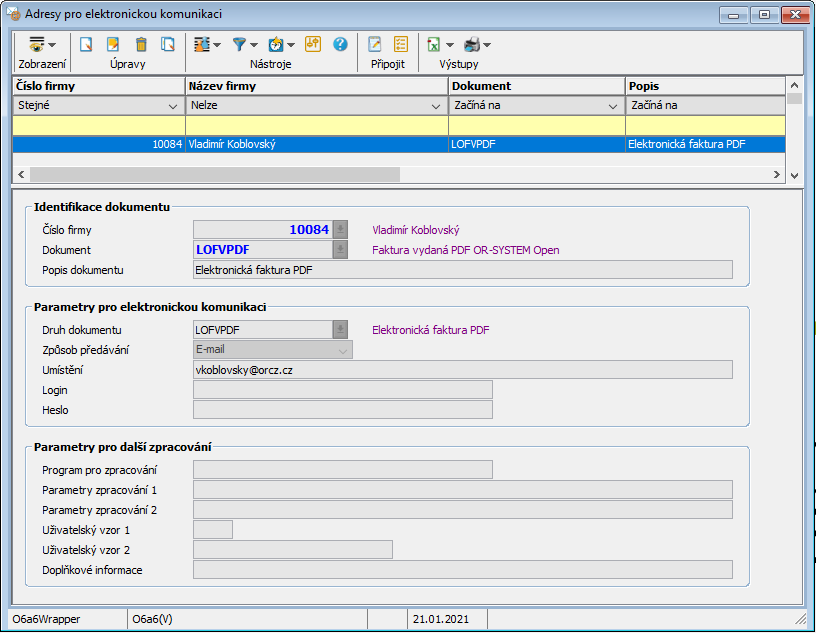The image size is (816, 633).
Task: Click the copy record icon
Action: pos(168,45)
